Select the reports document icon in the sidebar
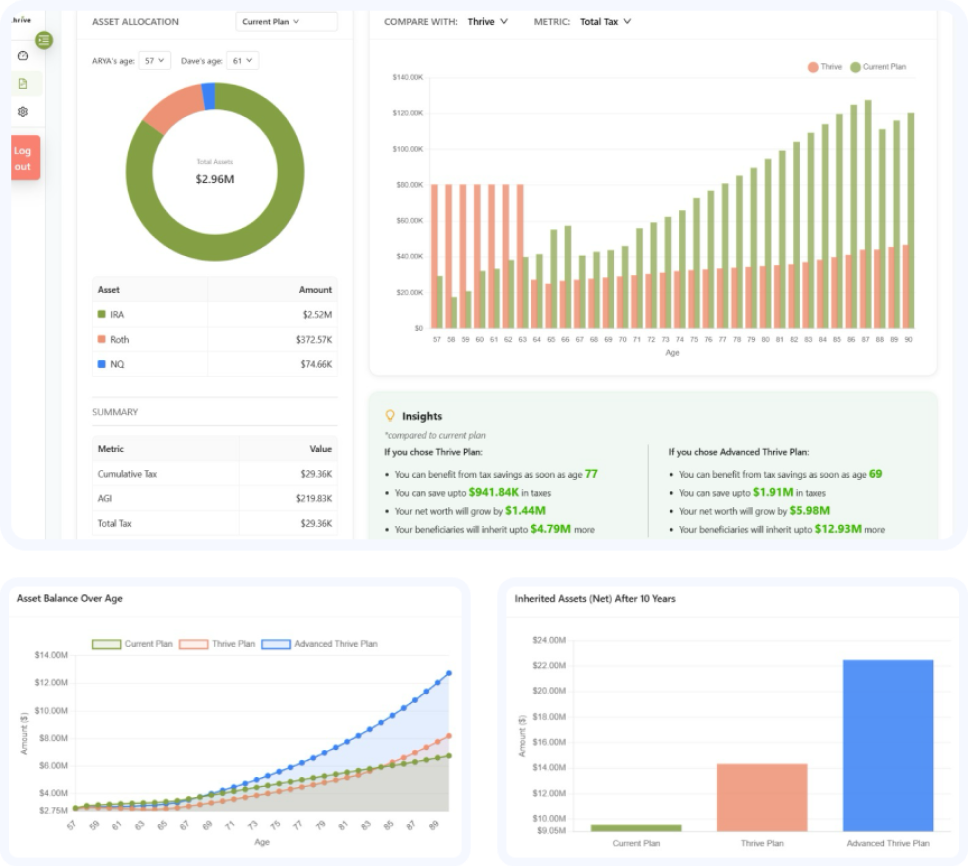The height and width of the screenshot is (866, 968). click(25, 84)
